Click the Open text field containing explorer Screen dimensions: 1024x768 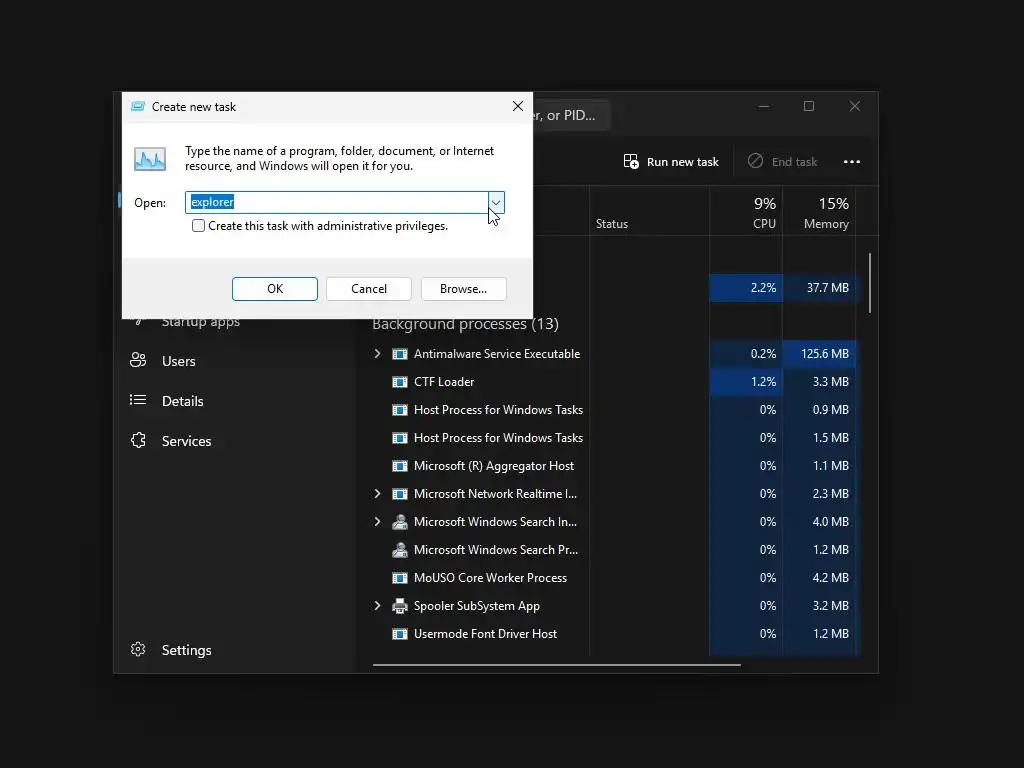337,202
